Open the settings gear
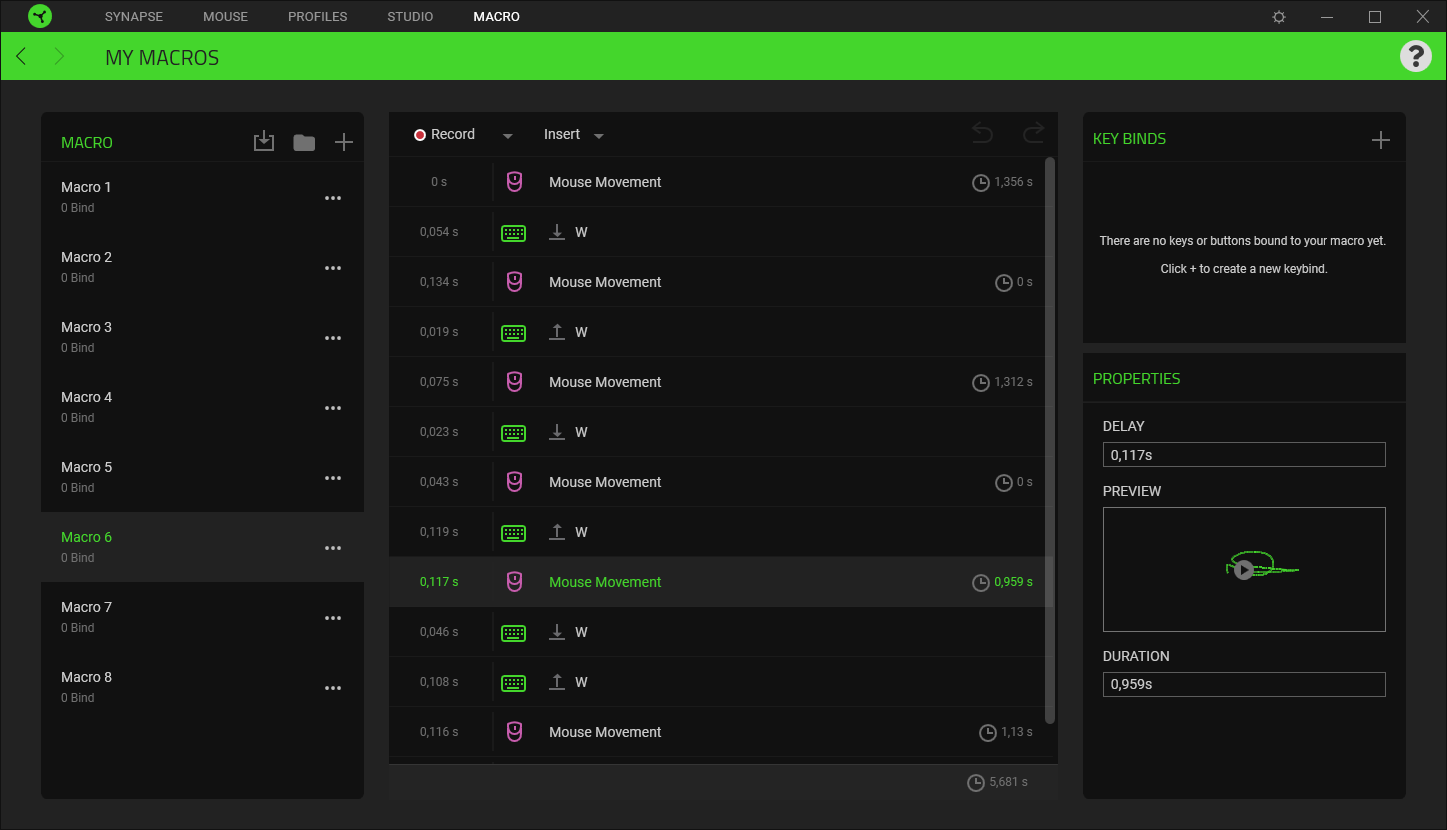The image size is (1447, 830). coord(1279,17)
